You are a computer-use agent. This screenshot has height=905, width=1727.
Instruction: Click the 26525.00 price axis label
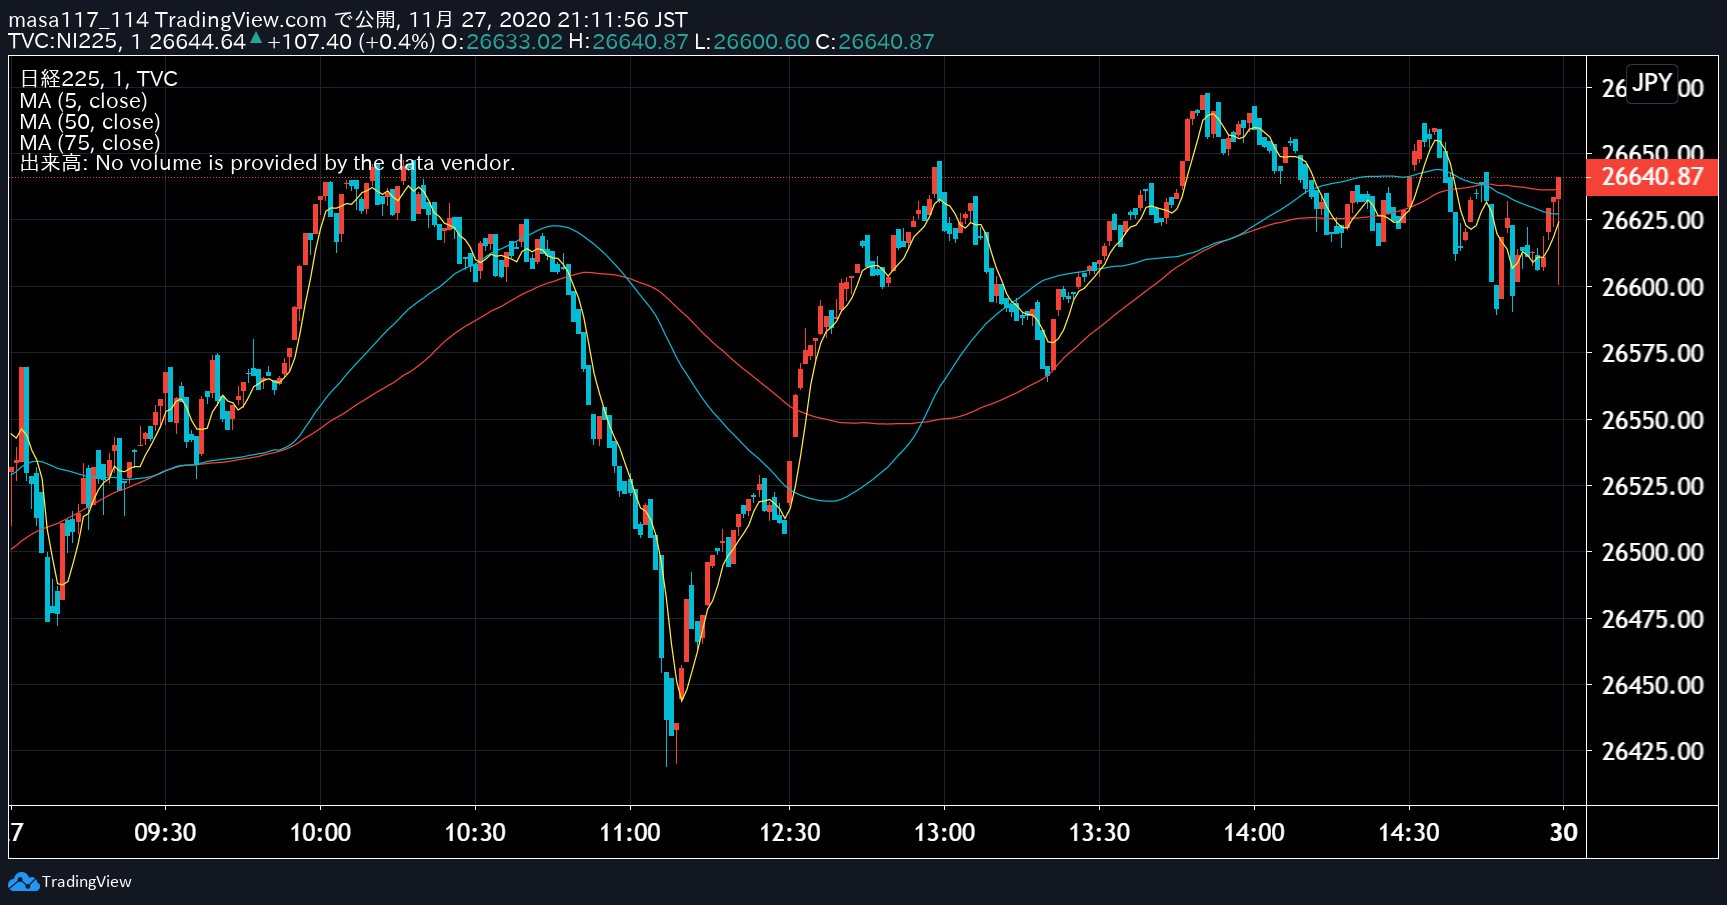coord(1652,486)
